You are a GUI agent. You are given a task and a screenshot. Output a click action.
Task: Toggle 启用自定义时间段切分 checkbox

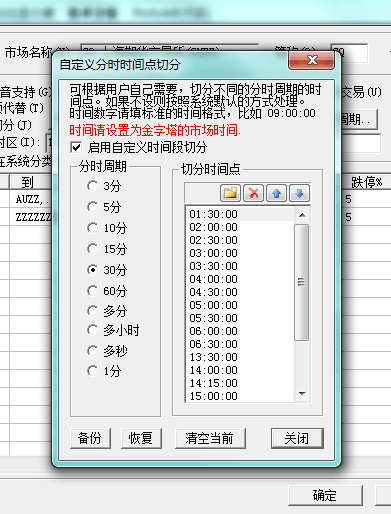[x=76, y=147]
